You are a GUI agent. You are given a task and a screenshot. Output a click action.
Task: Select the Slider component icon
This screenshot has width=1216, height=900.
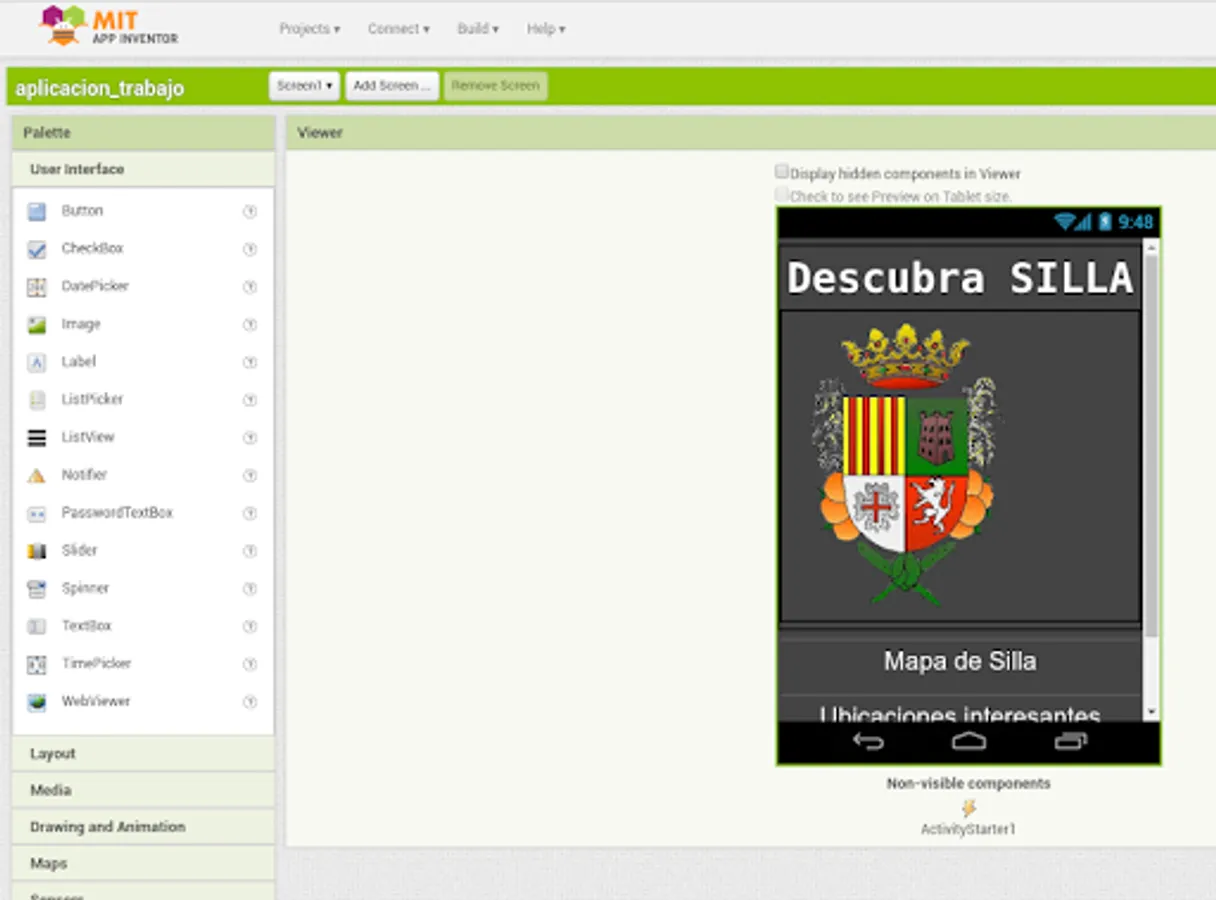click(37, 551)
